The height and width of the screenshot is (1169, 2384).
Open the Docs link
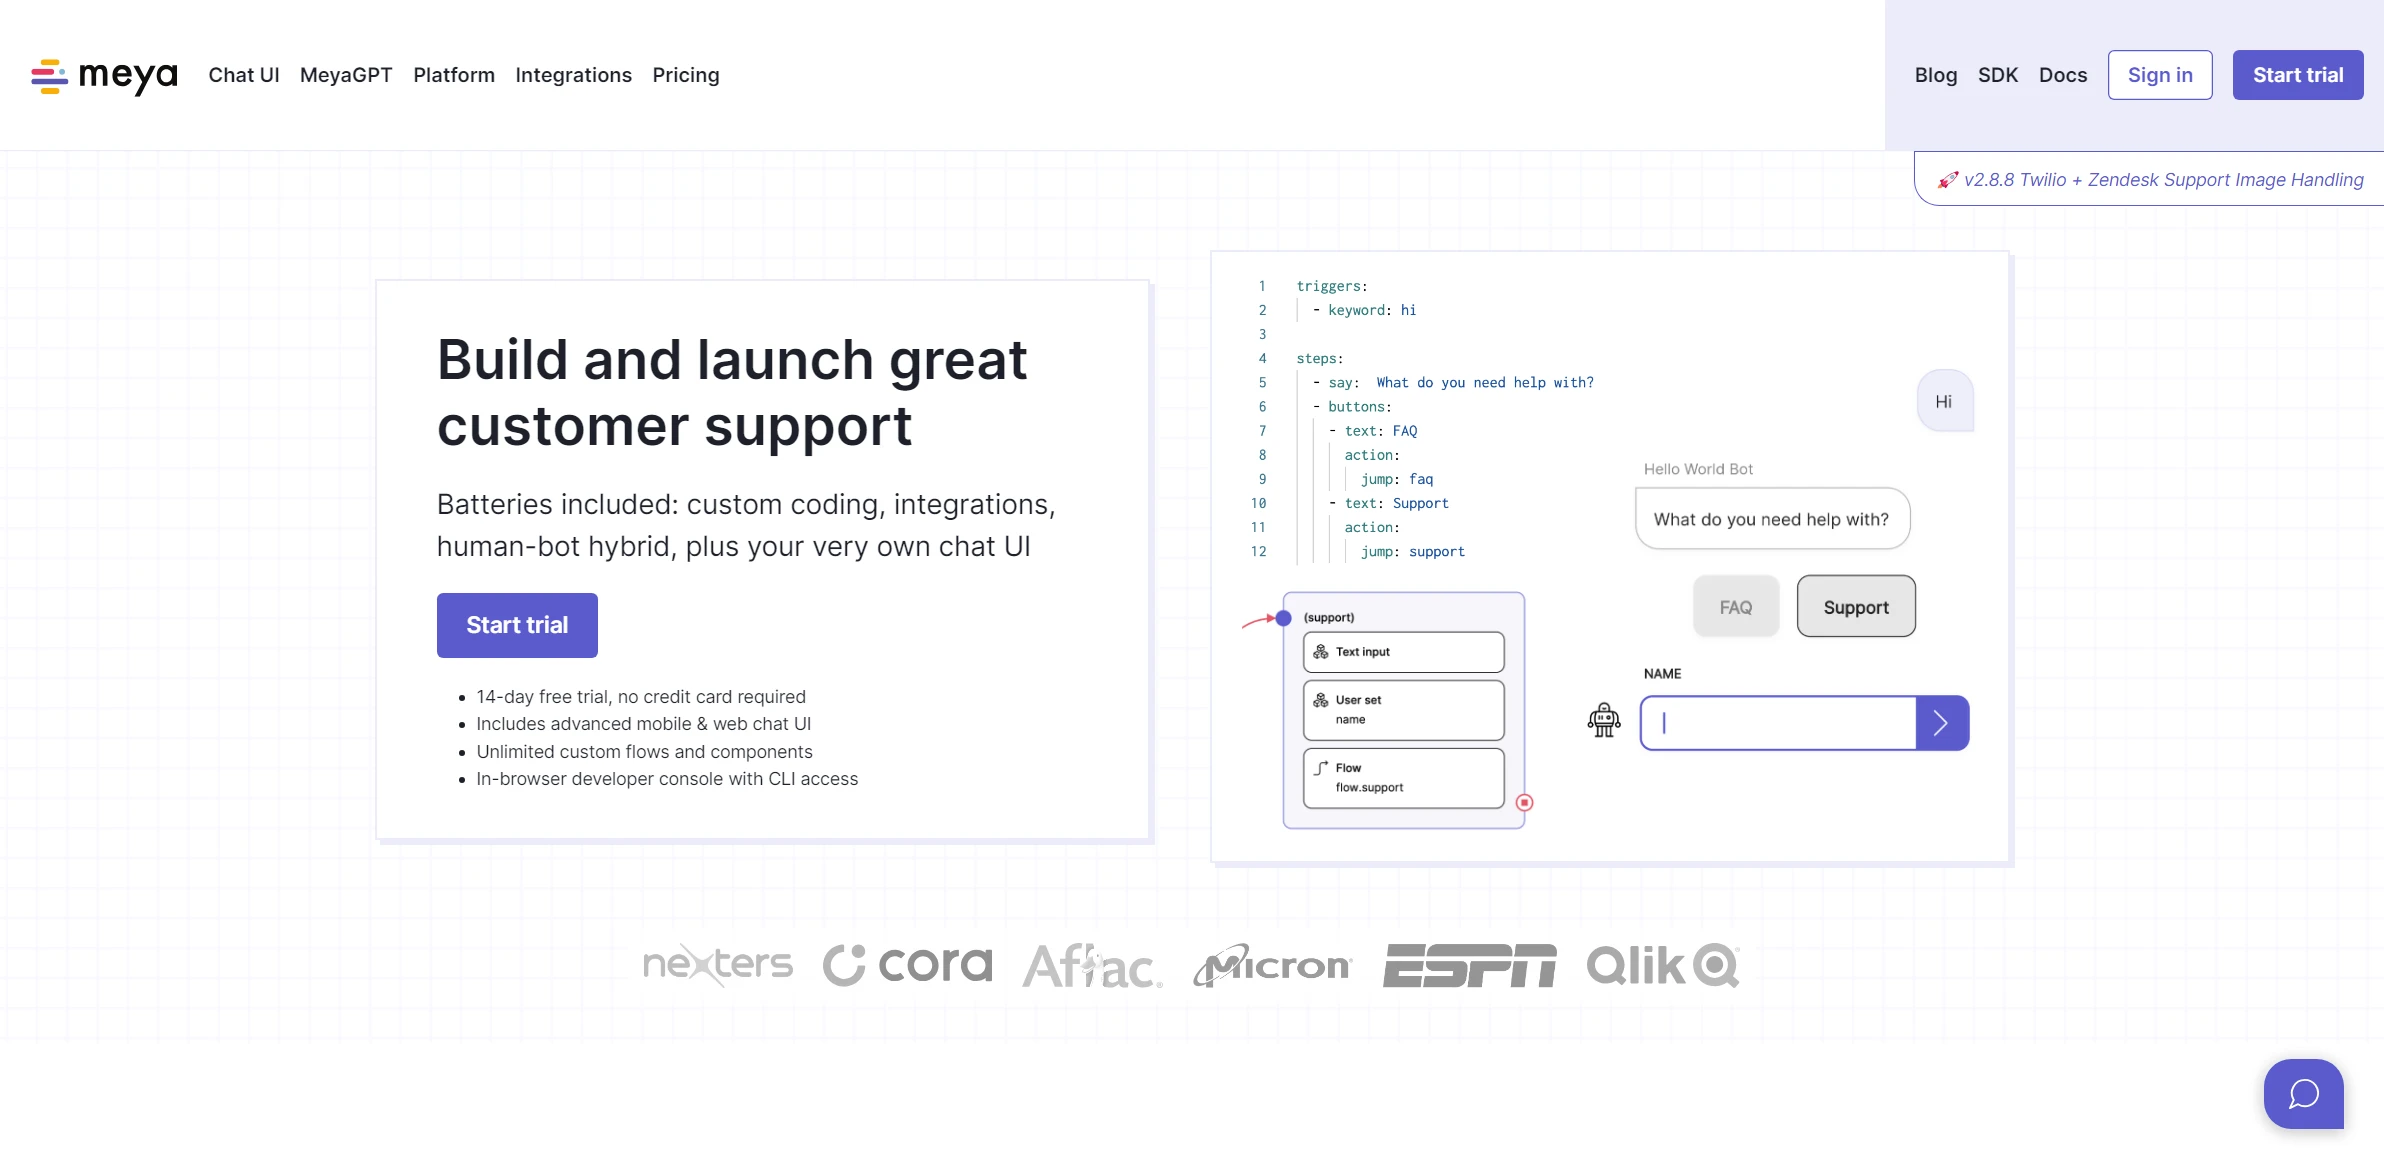click(x=2063, y=75)
